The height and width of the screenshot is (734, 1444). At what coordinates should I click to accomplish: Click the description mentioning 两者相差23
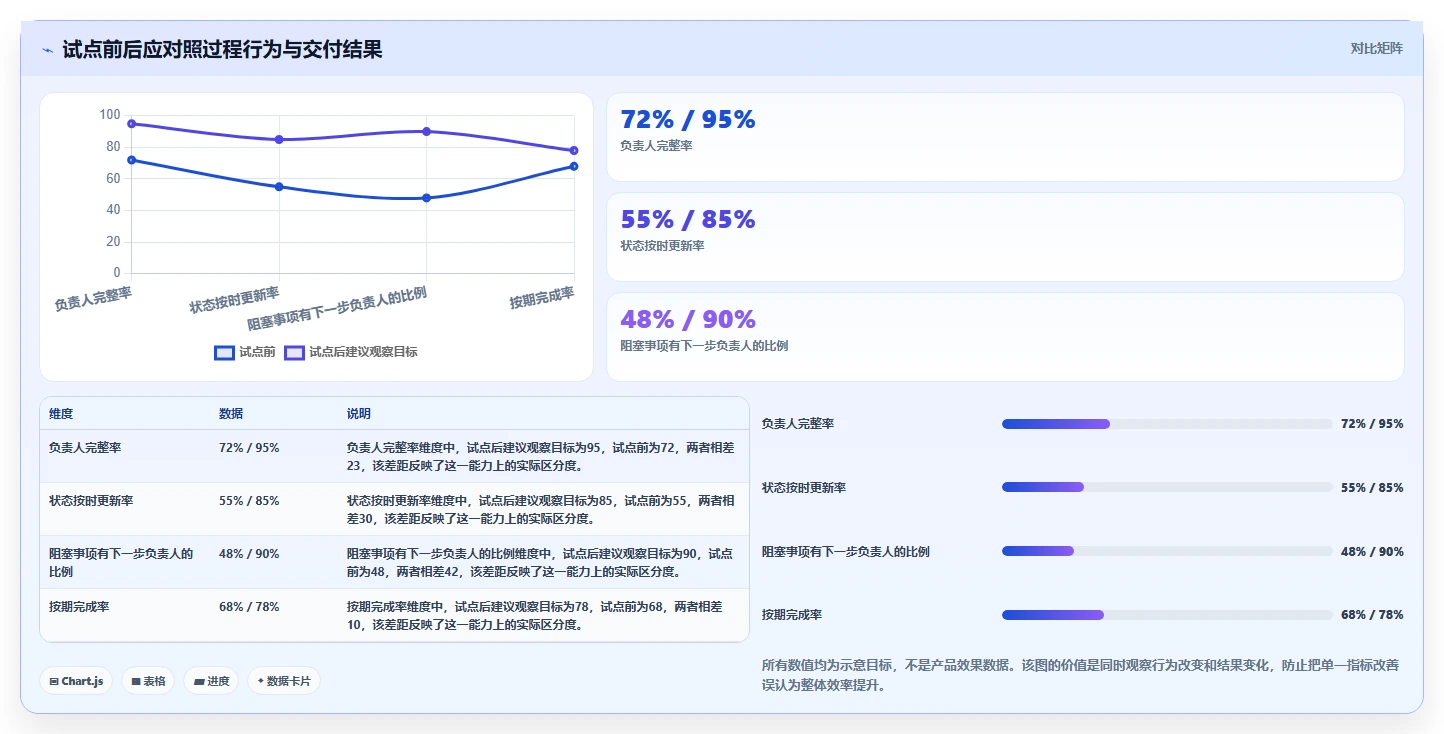pos(541,457)
